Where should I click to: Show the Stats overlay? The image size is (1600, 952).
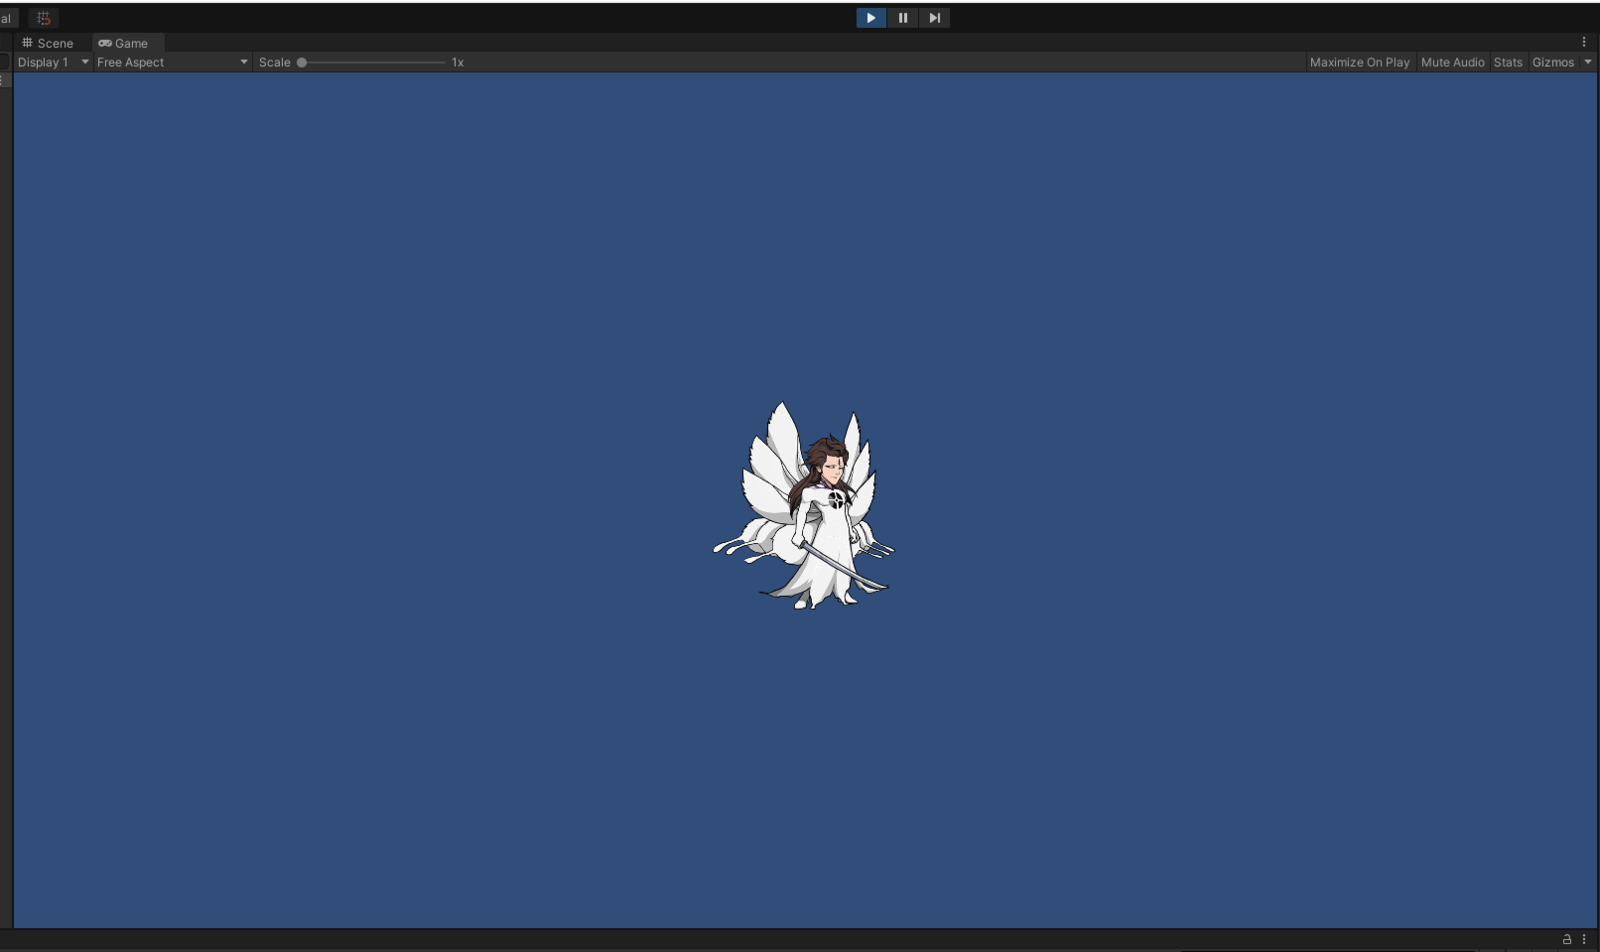(x=1507, y=62)
